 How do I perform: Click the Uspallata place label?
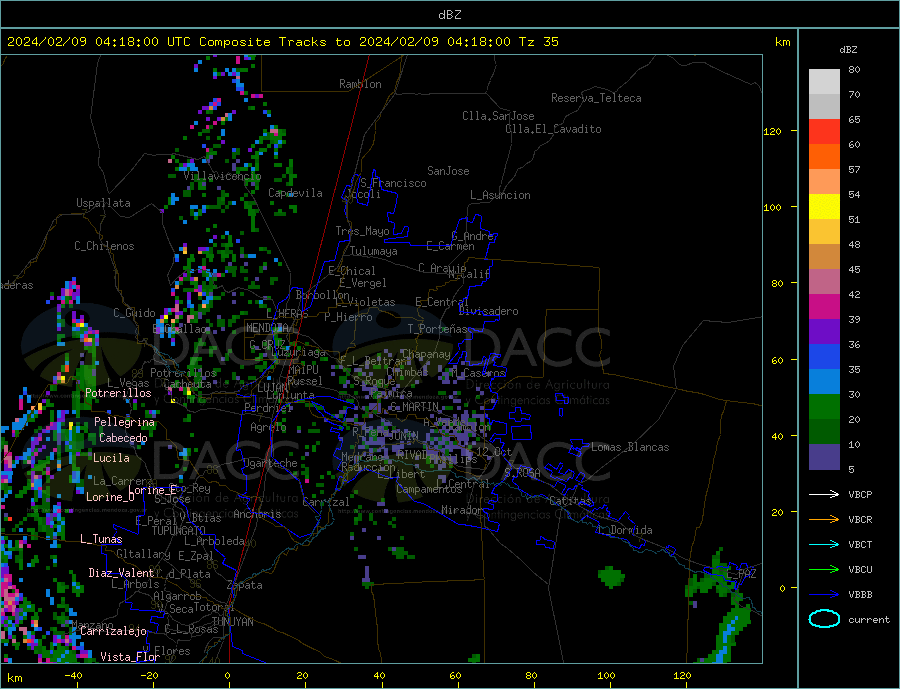[103, 203]
